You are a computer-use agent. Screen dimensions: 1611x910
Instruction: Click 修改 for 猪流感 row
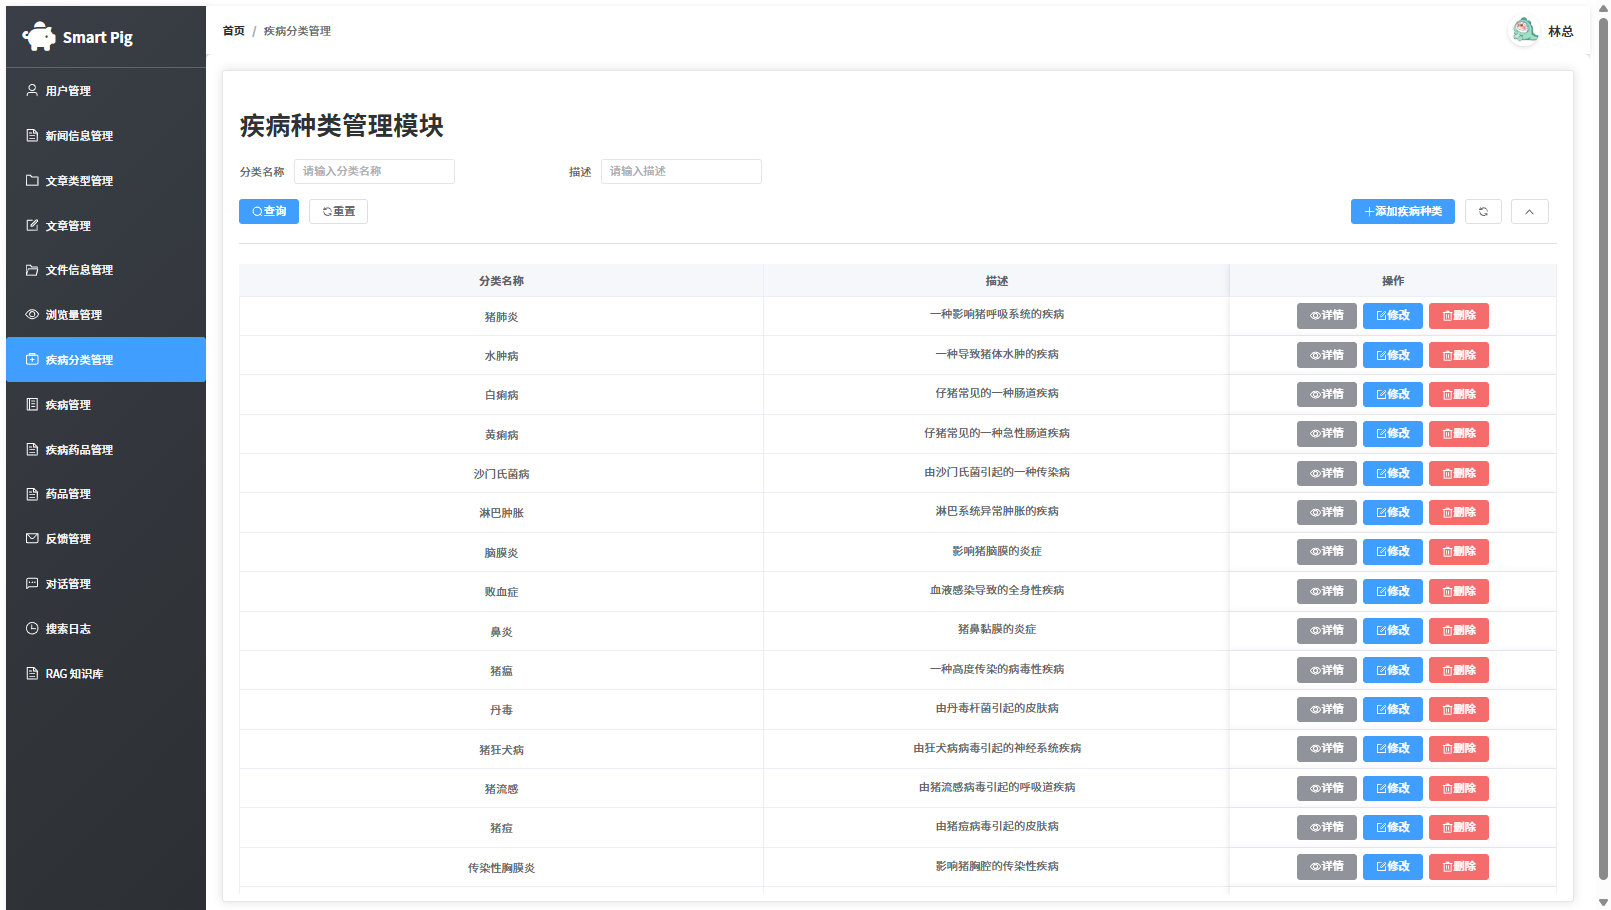[1392, 788]
